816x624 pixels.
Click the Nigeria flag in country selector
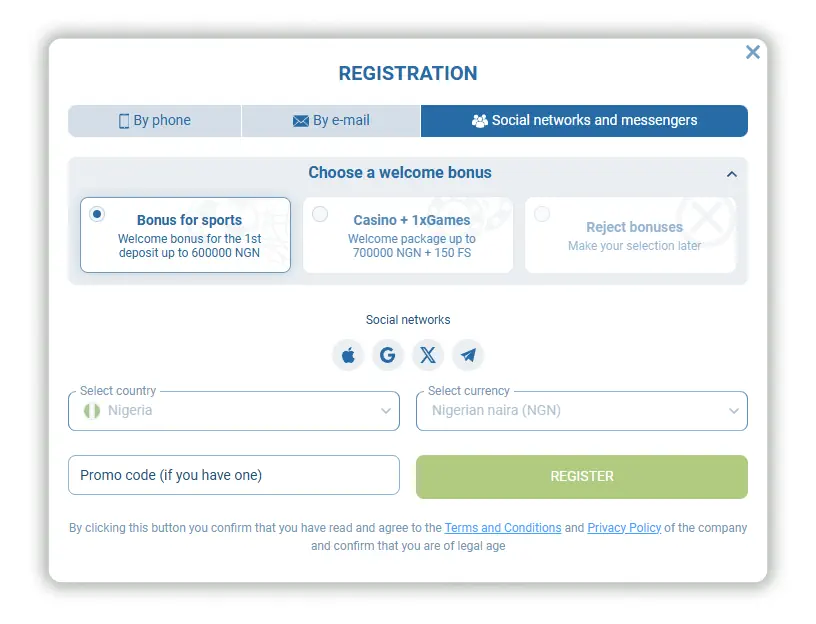coord(90,410)
